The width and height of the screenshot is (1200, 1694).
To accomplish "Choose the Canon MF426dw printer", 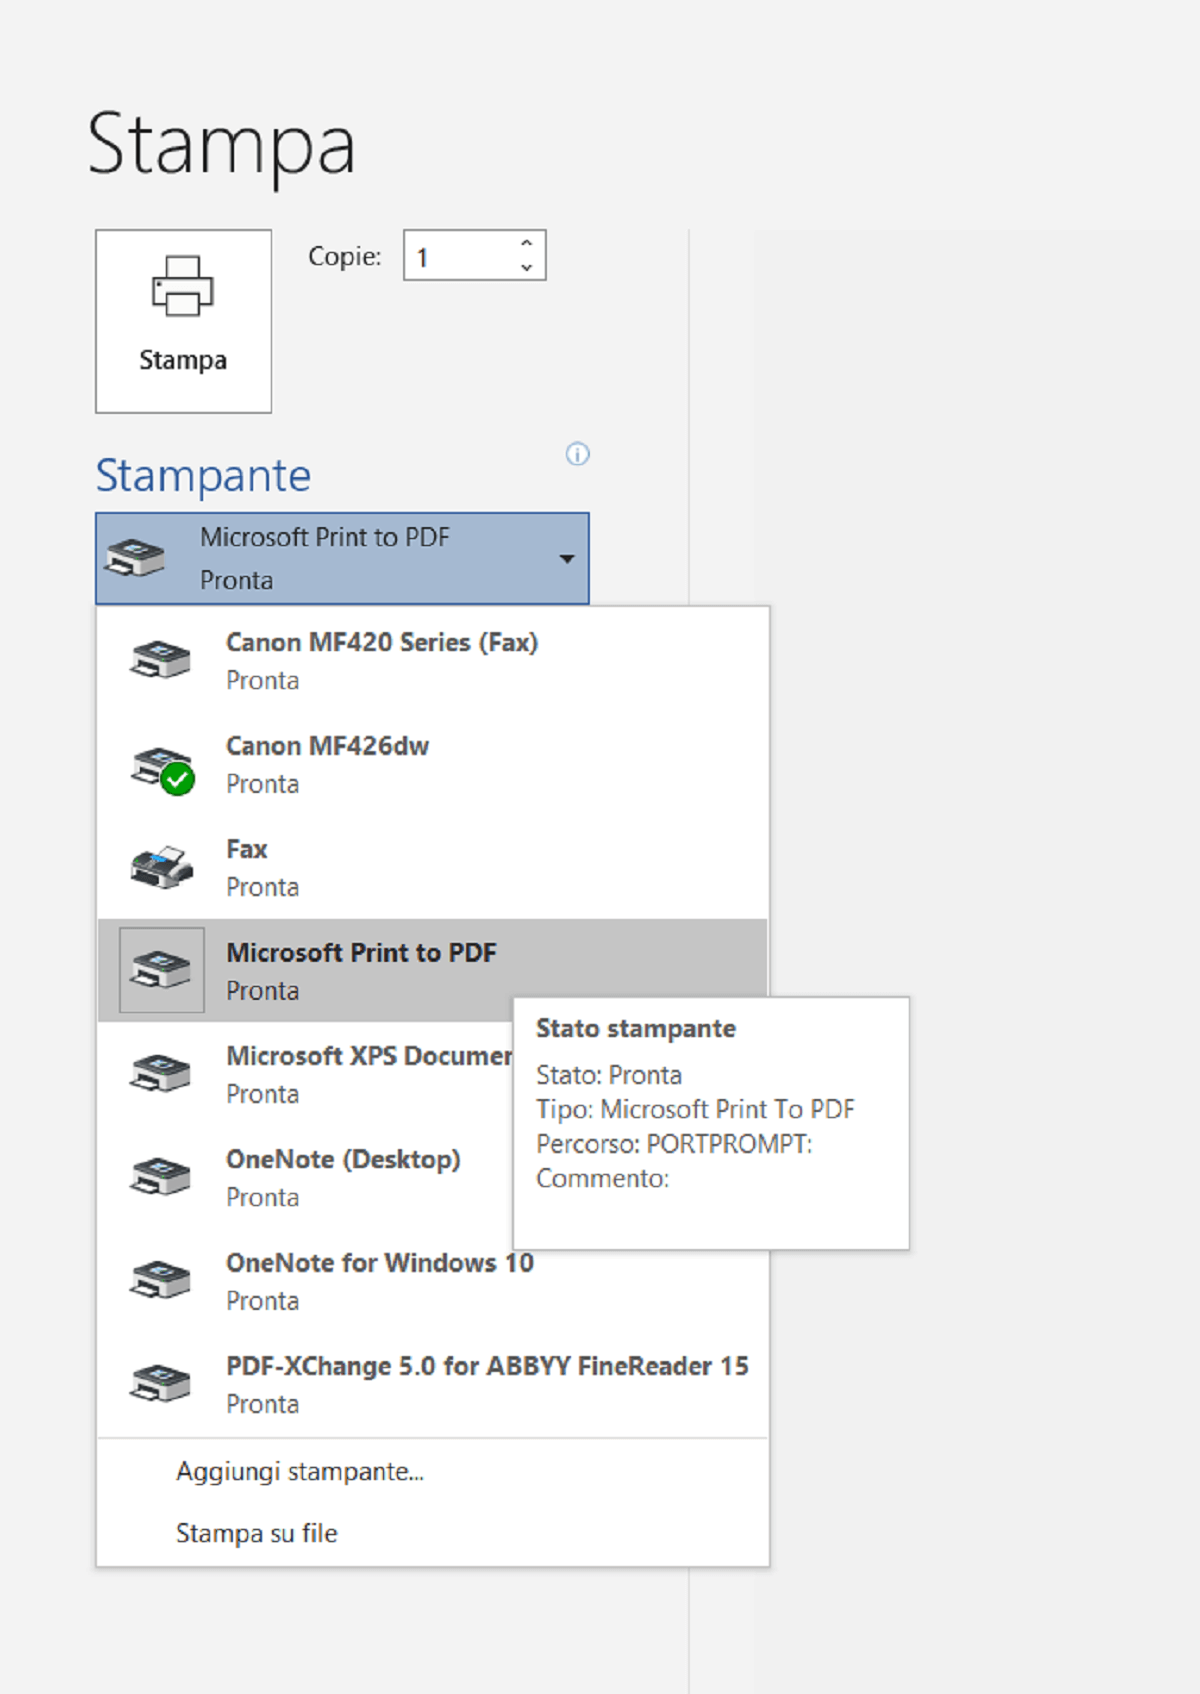I will [x=432, y=764].
